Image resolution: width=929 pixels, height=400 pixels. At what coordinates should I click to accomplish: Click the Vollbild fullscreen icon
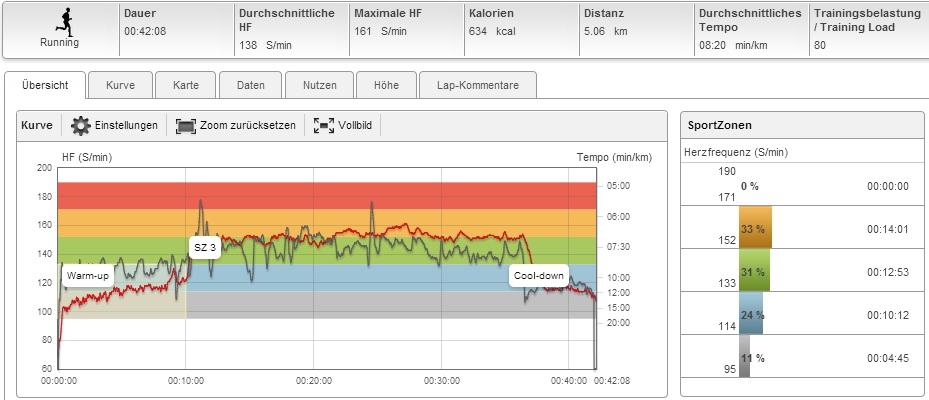[324, 126]
